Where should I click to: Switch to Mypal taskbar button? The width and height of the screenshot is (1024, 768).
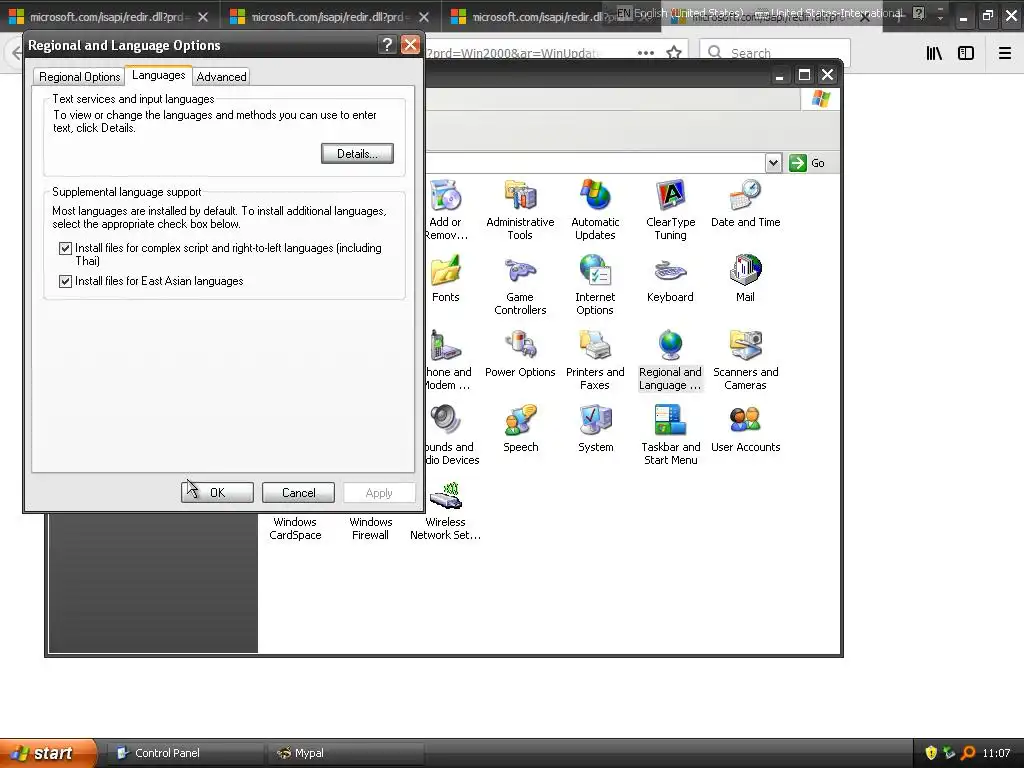(346, 753)
